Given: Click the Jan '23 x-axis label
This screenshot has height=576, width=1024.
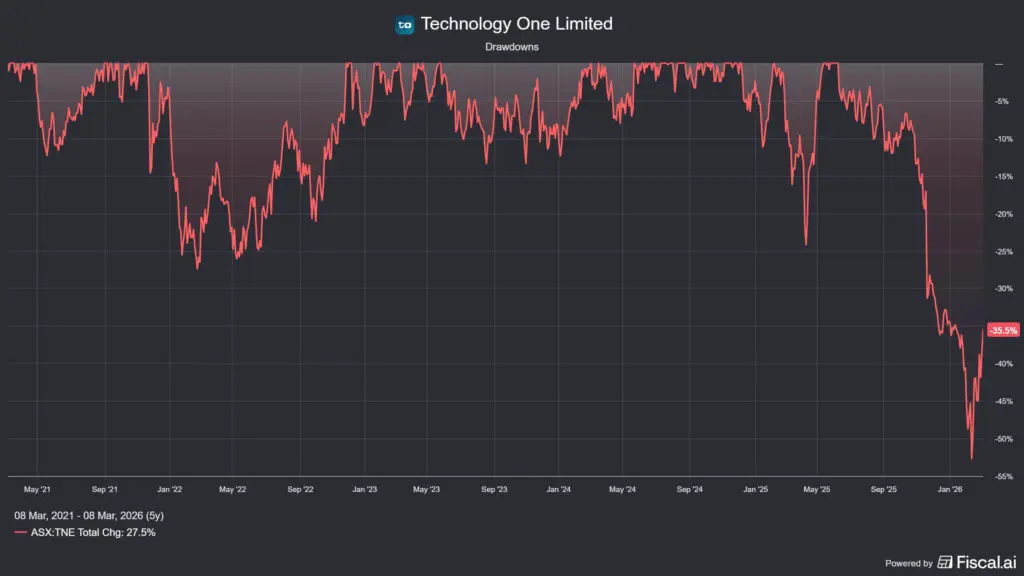Looking at the screenshot, I should [364, 490].
